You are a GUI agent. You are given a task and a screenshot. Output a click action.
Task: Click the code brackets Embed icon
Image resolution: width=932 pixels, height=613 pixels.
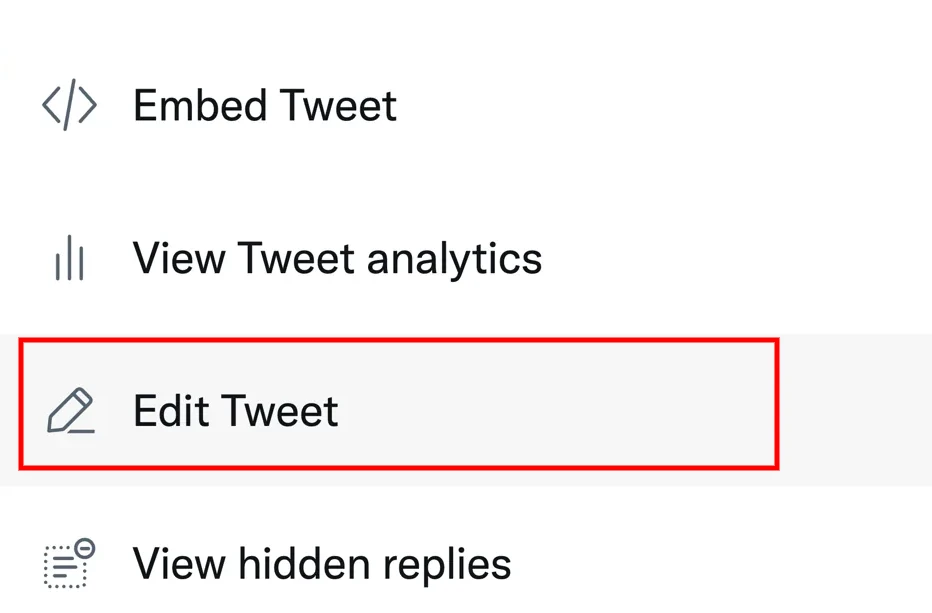[69, 106]
